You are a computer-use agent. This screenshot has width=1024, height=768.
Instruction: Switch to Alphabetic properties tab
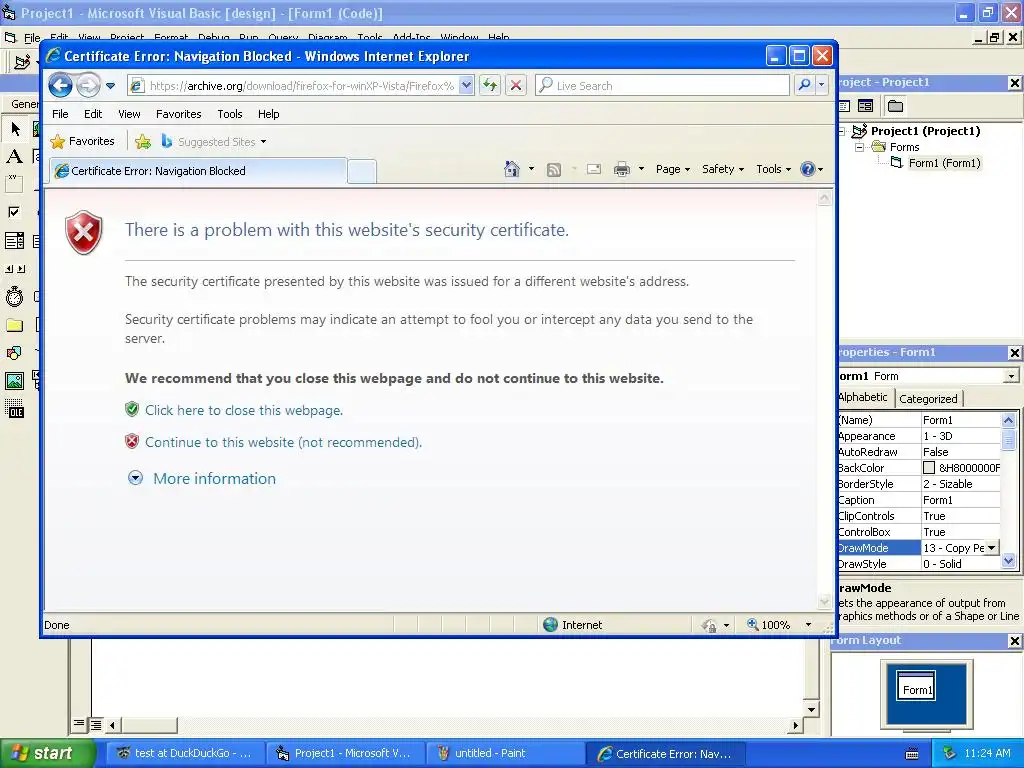point(863,398)
